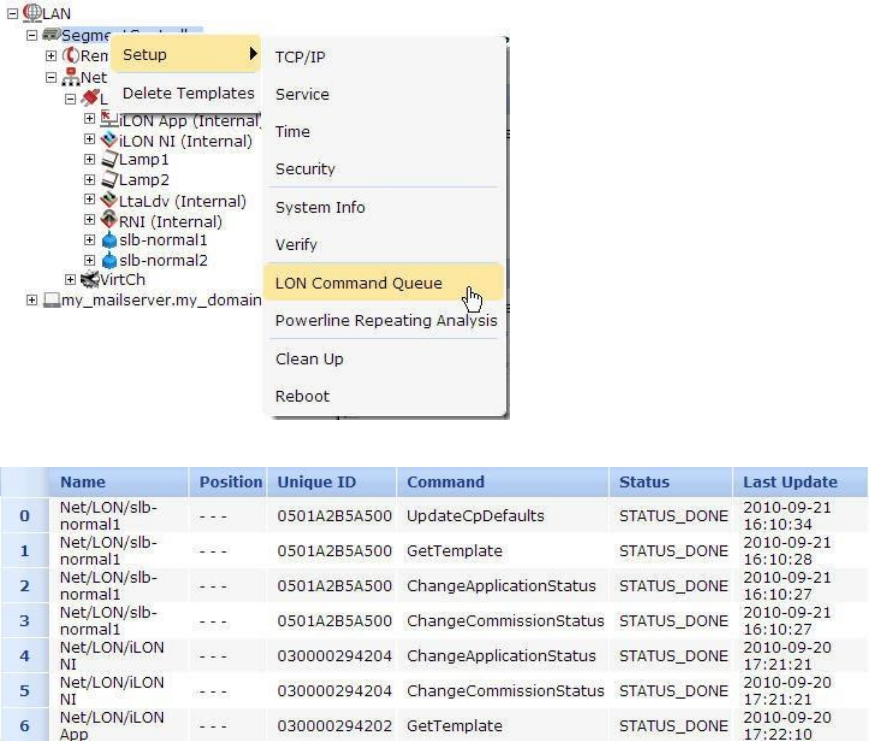This screenshot has height=741, width=869.
Task: Expand the iLON NI (Internal) node
Action: tap(89, 139)
